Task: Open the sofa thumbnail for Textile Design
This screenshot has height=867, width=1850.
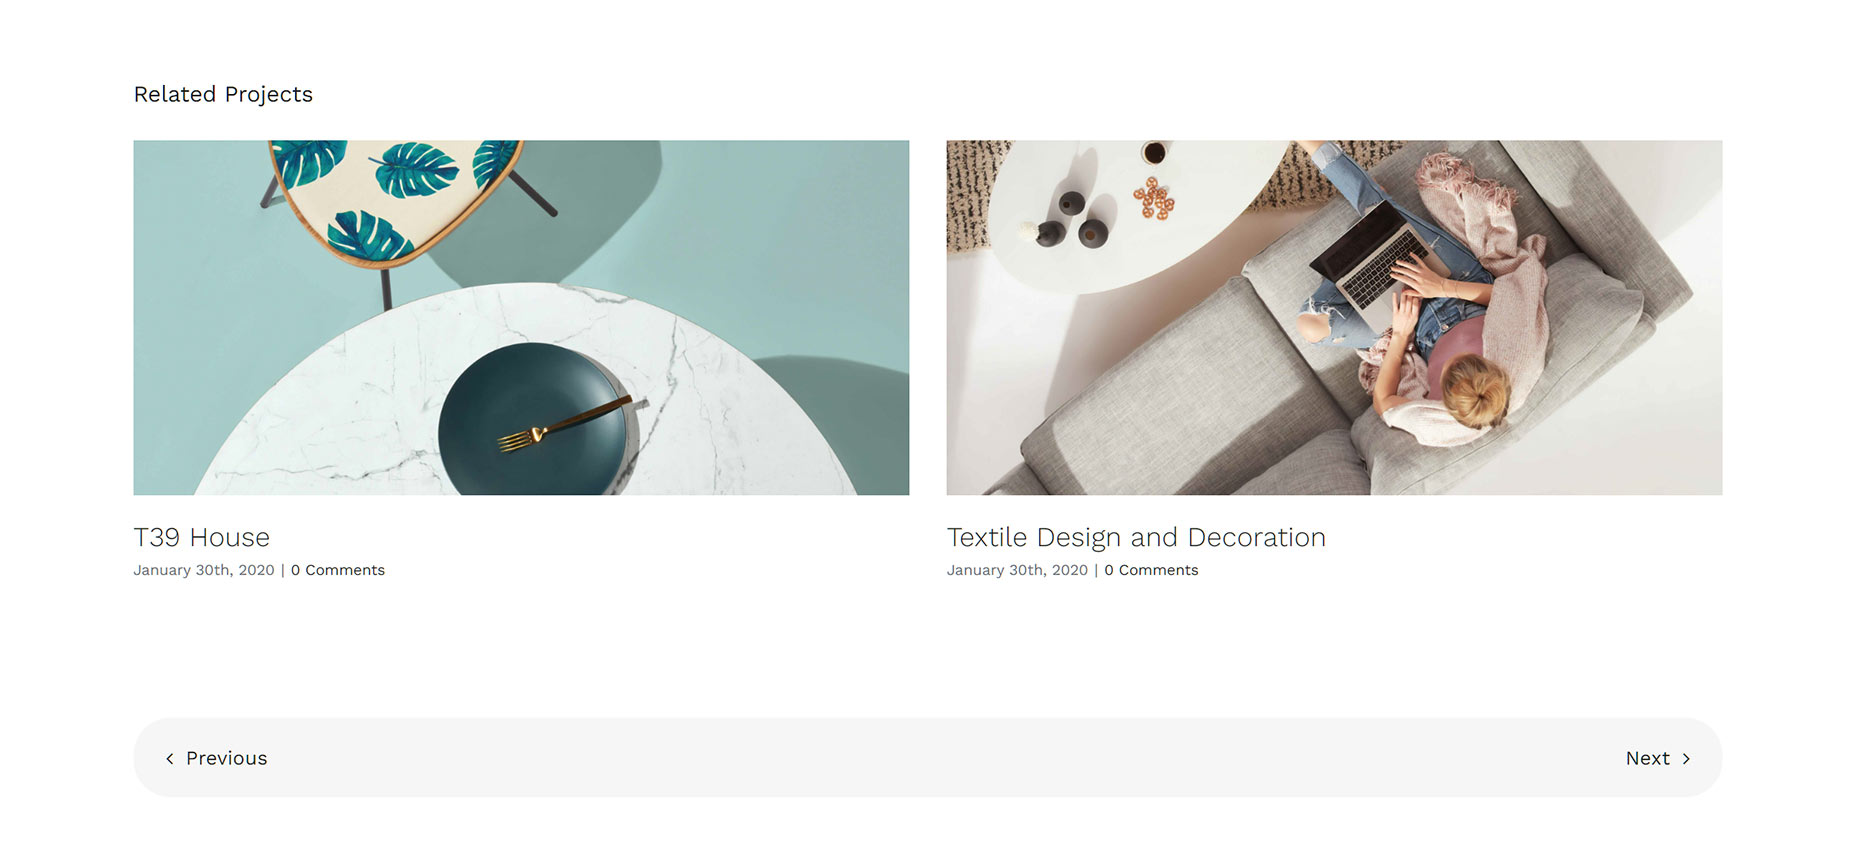Action: click(1334, 317)
